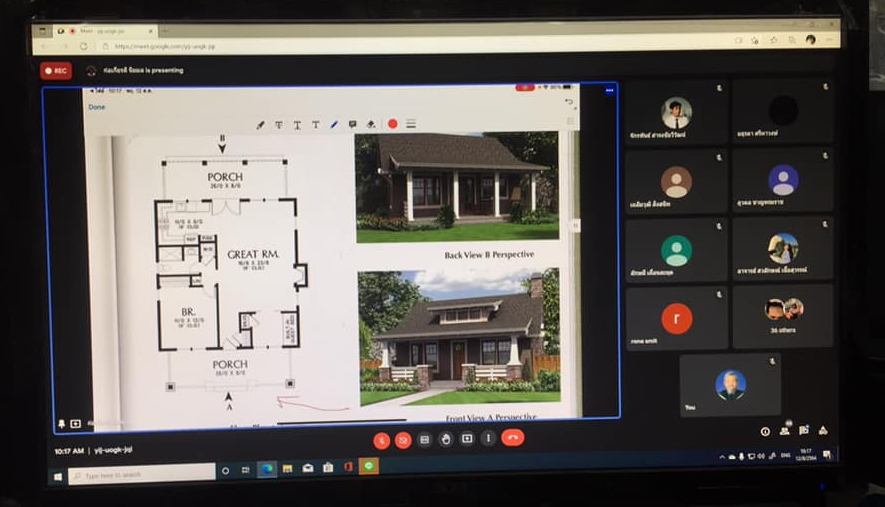Viewport: 885px width, 507px height.
Task: Toggle the camera on or off
Action: tap(403, 440)
